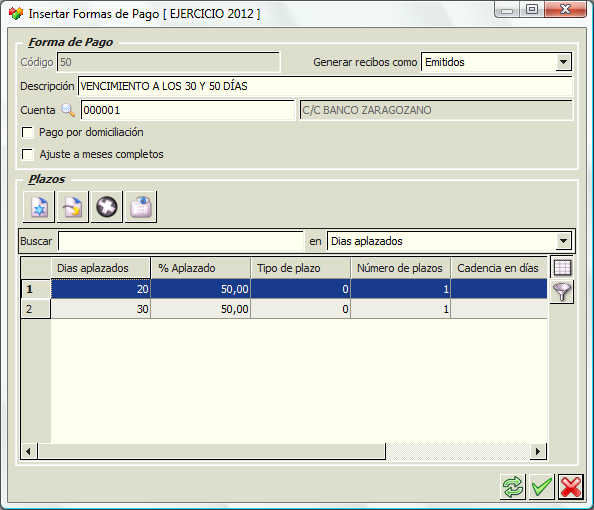The image size is (594, 510).
Task: Sort by Dias aplazados column header
Action: [x=101, y=268]
